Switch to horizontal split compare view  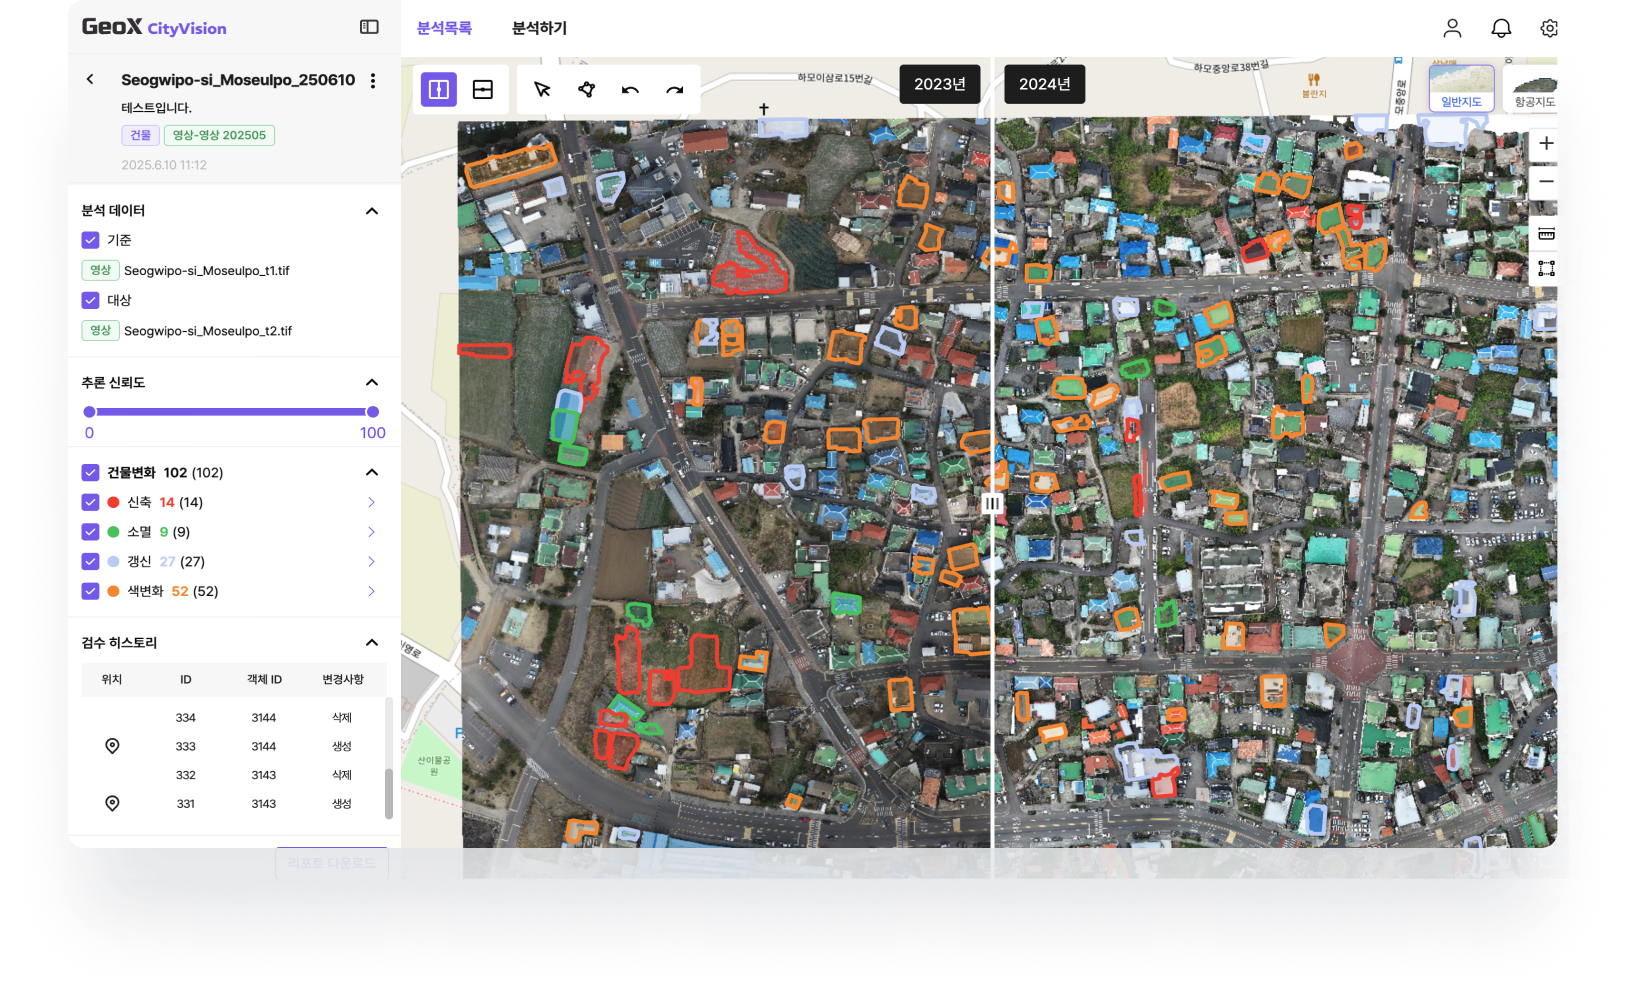point(483,90)
